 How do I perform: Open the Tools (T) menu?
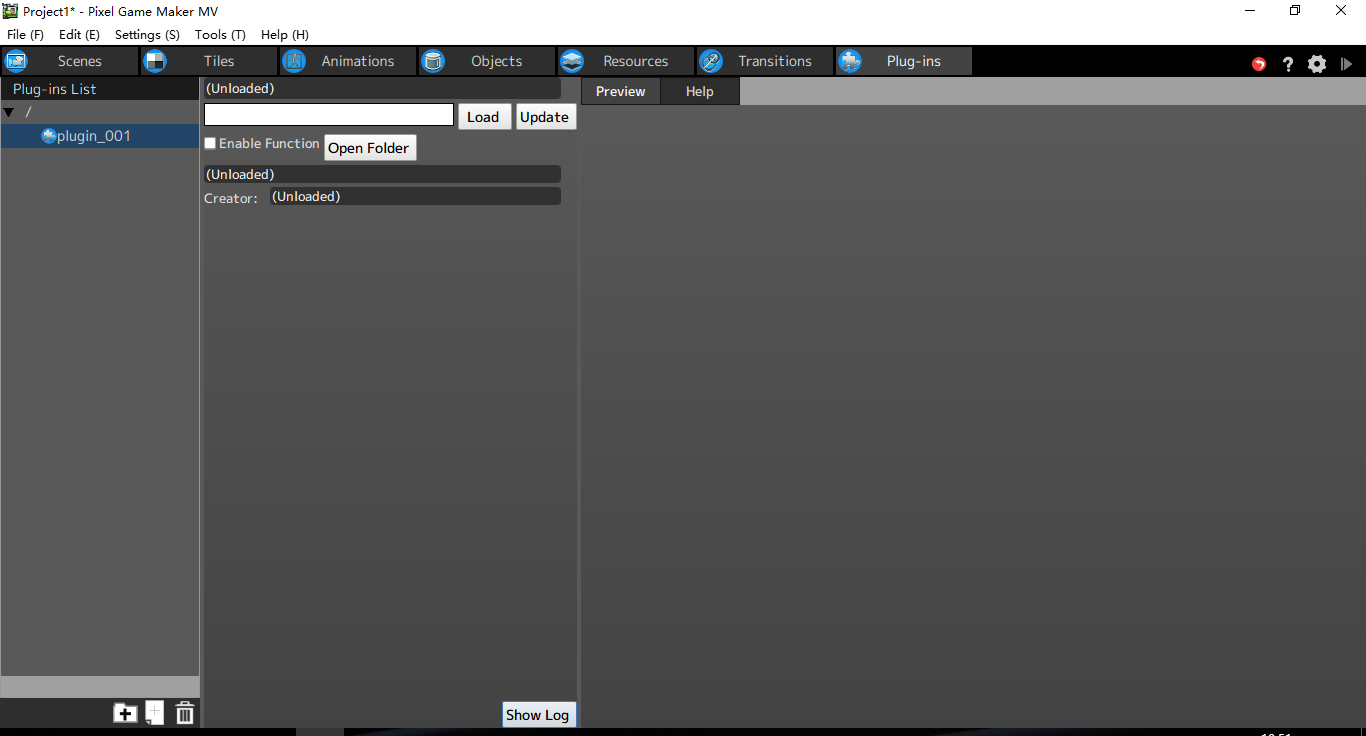220,34
